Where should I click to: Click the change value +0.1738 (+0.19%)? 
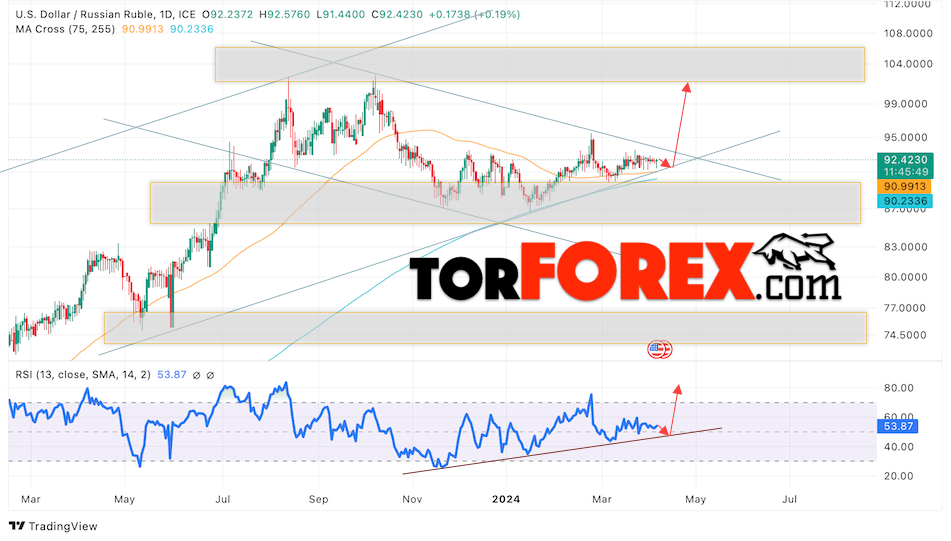474,14
